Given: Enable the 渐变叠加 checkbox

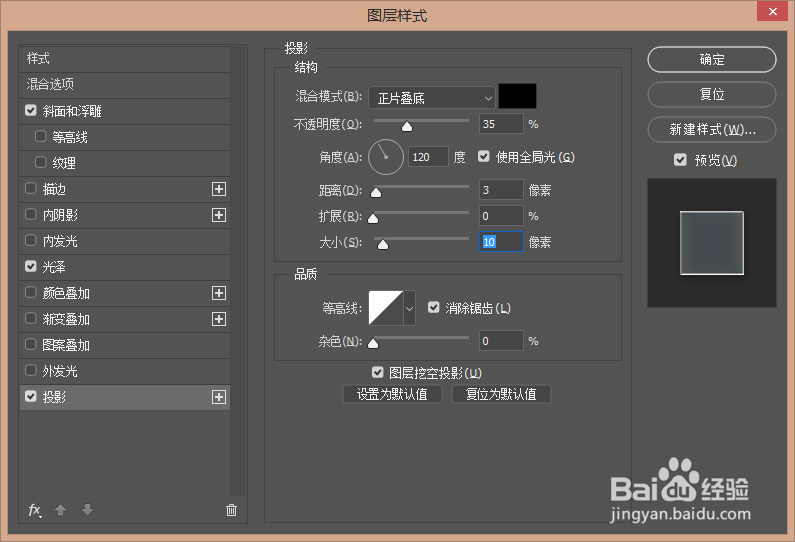Looking at the screenshot, I should pyautogui.click(x=31, y=318).
